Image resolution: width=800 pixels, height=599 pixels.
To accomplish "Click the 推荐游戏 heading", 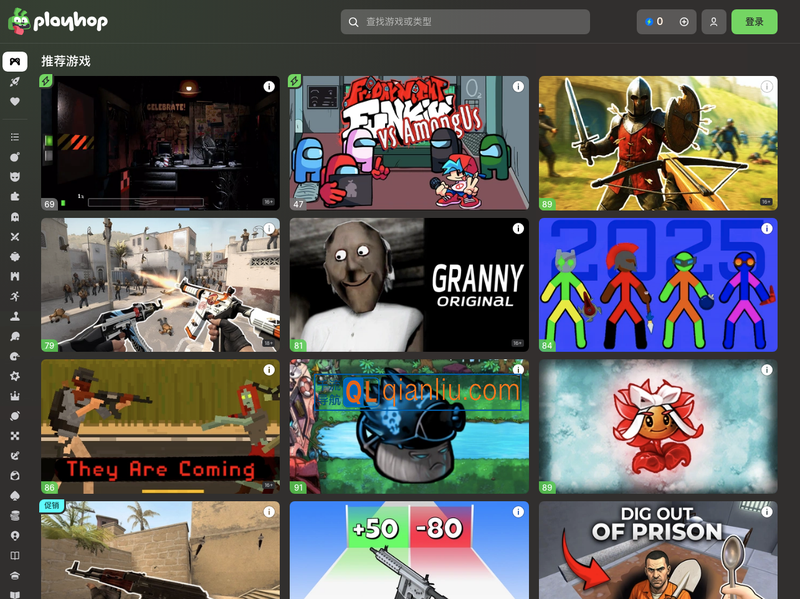I will (x=66, y=61).
